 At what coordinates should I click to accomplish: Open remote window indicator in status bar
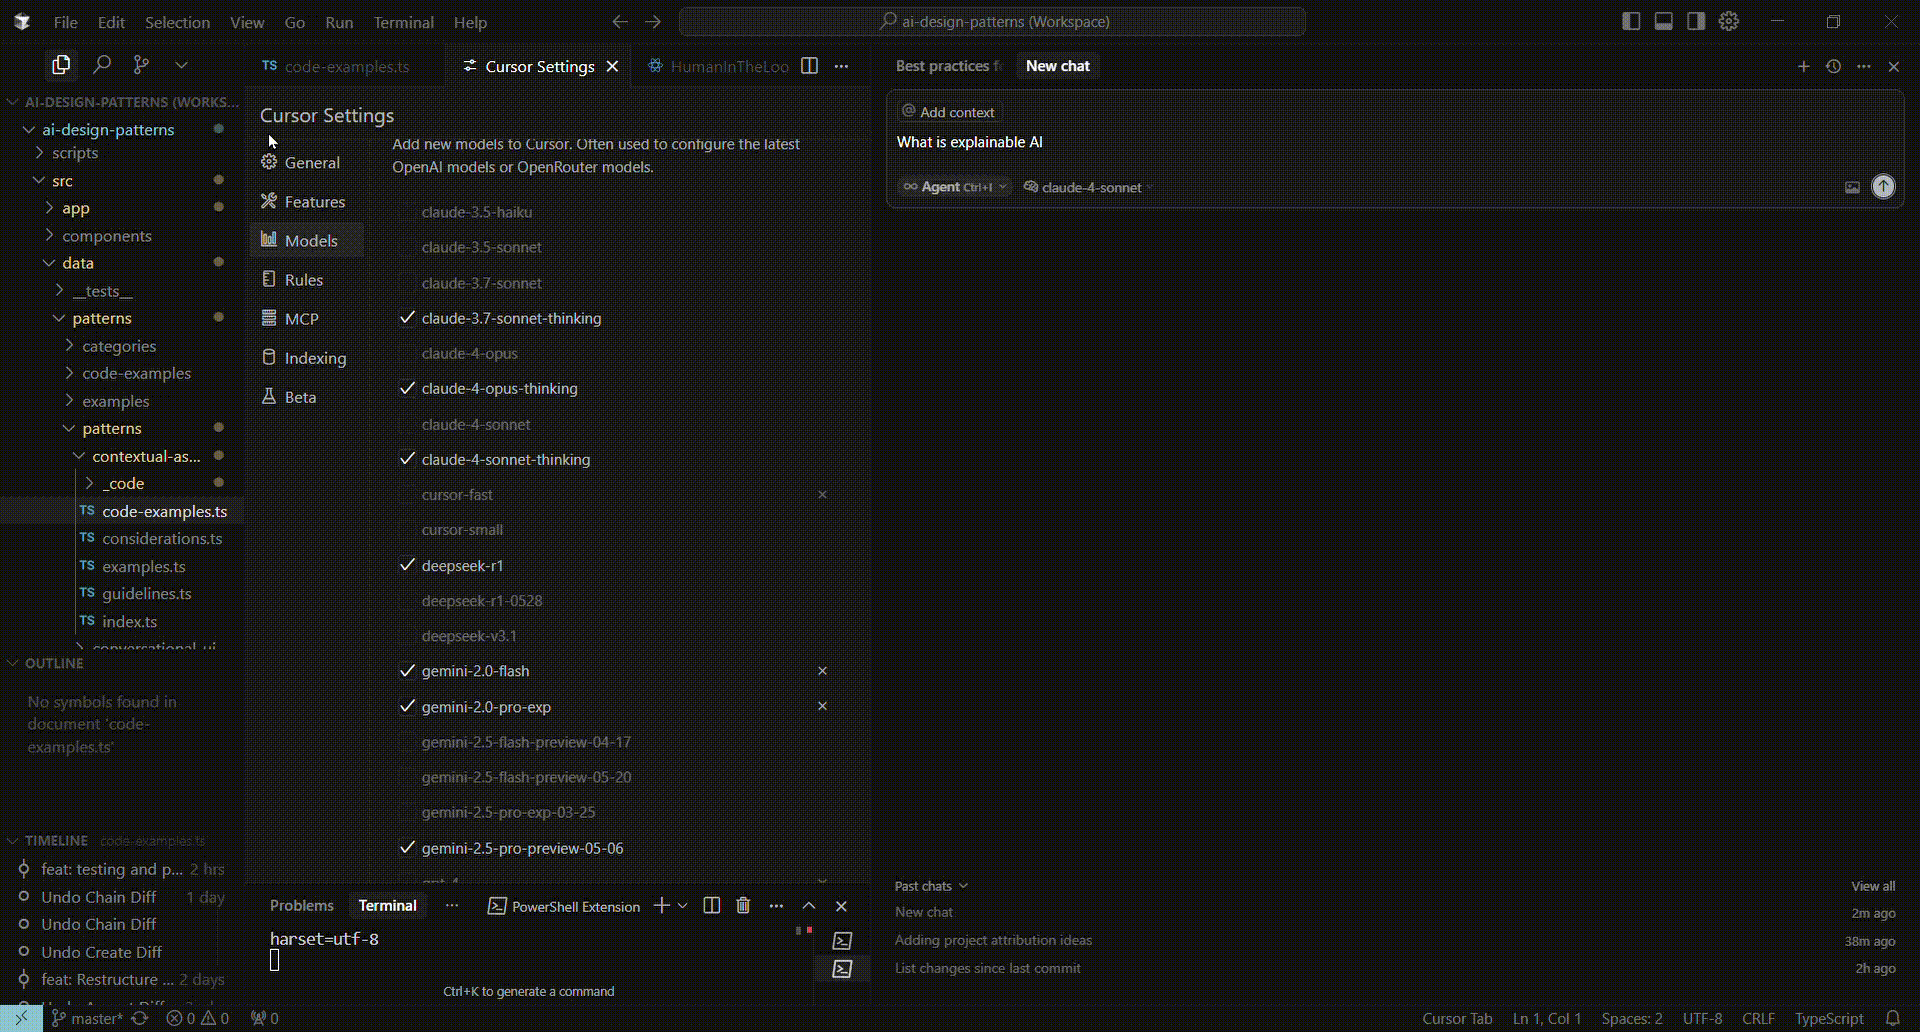point(21,1019)
